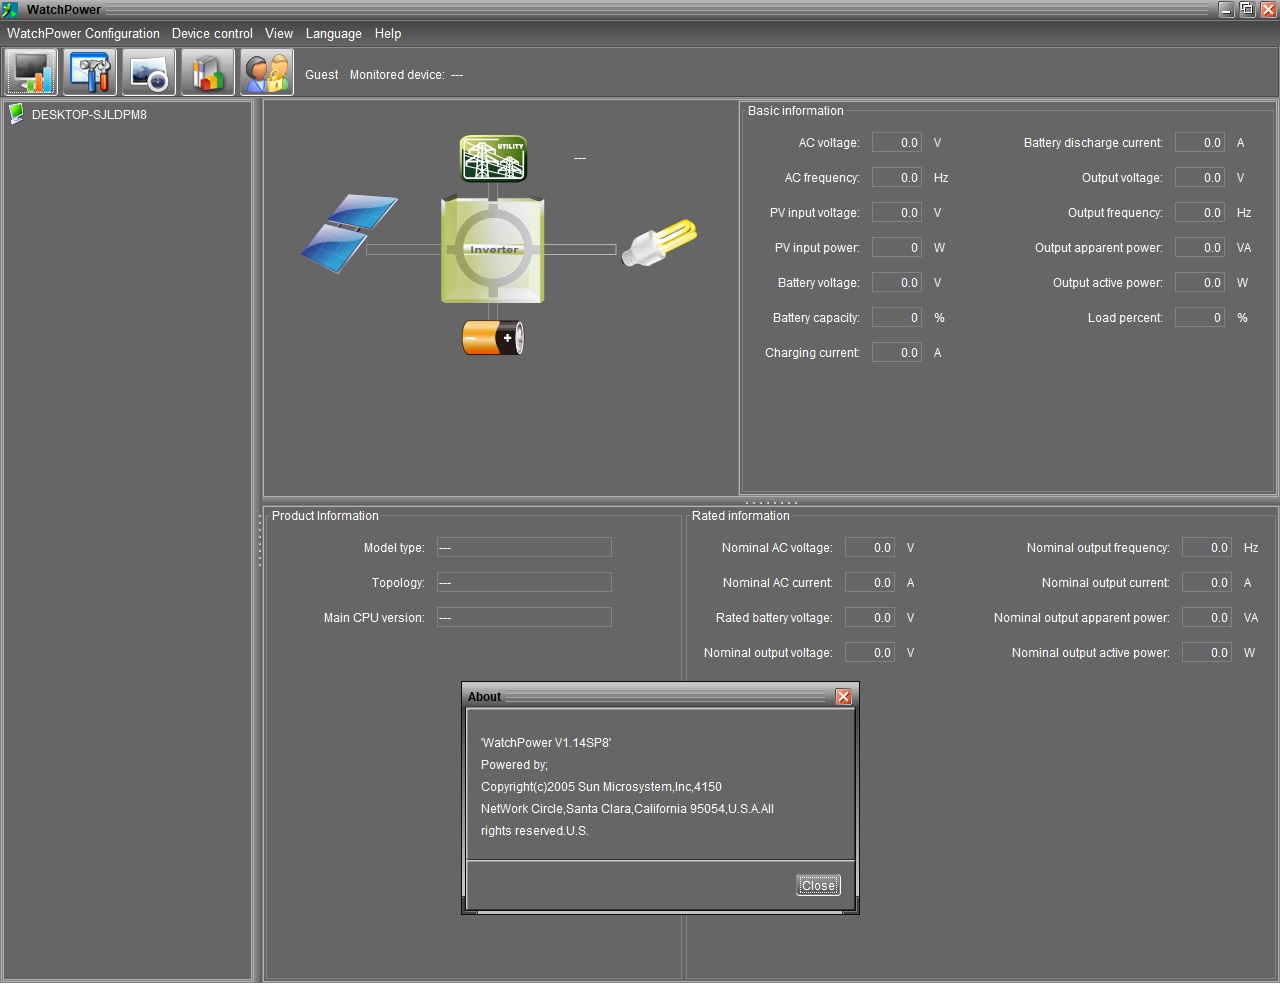The image size is (1280, 984).
Task: Click the Output apparent power value field
Action: pyautogui.click(x=1200, y=247)
